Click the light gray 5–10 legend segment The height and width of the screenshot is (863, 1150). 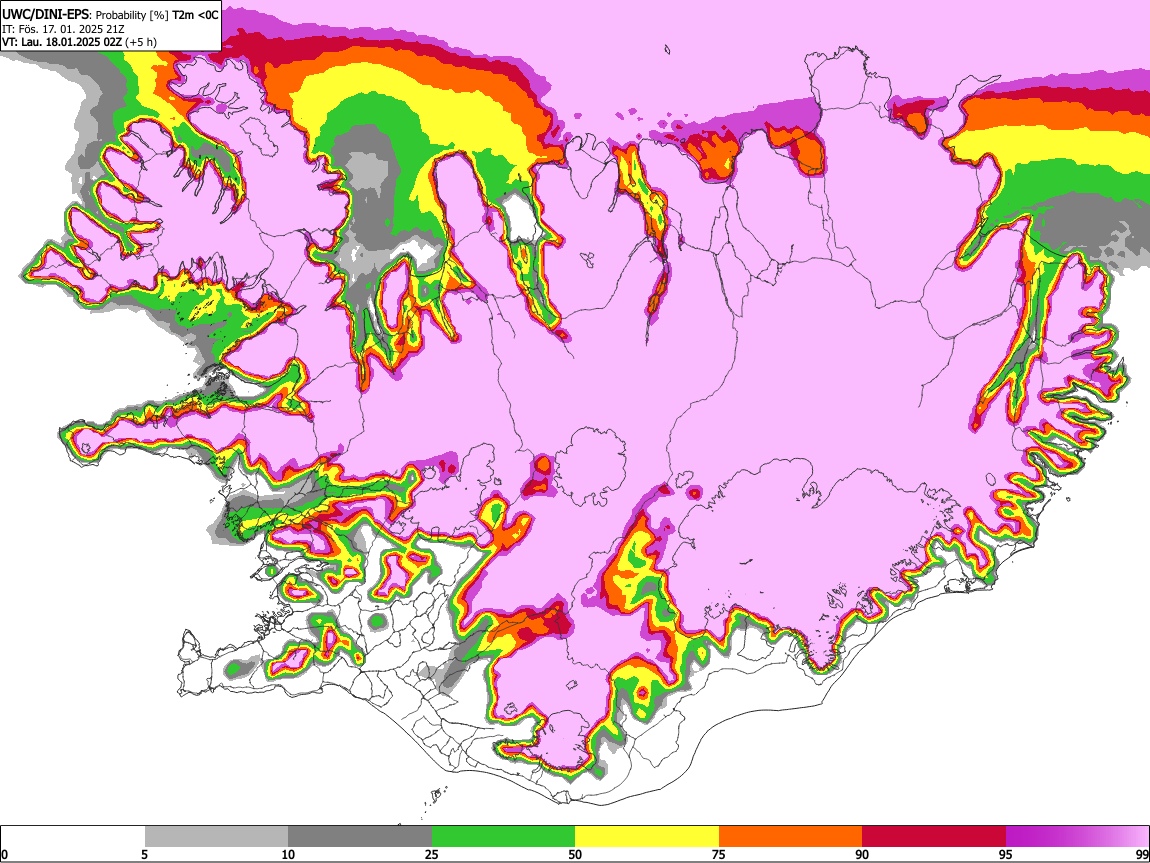click(x=216, y=836)
